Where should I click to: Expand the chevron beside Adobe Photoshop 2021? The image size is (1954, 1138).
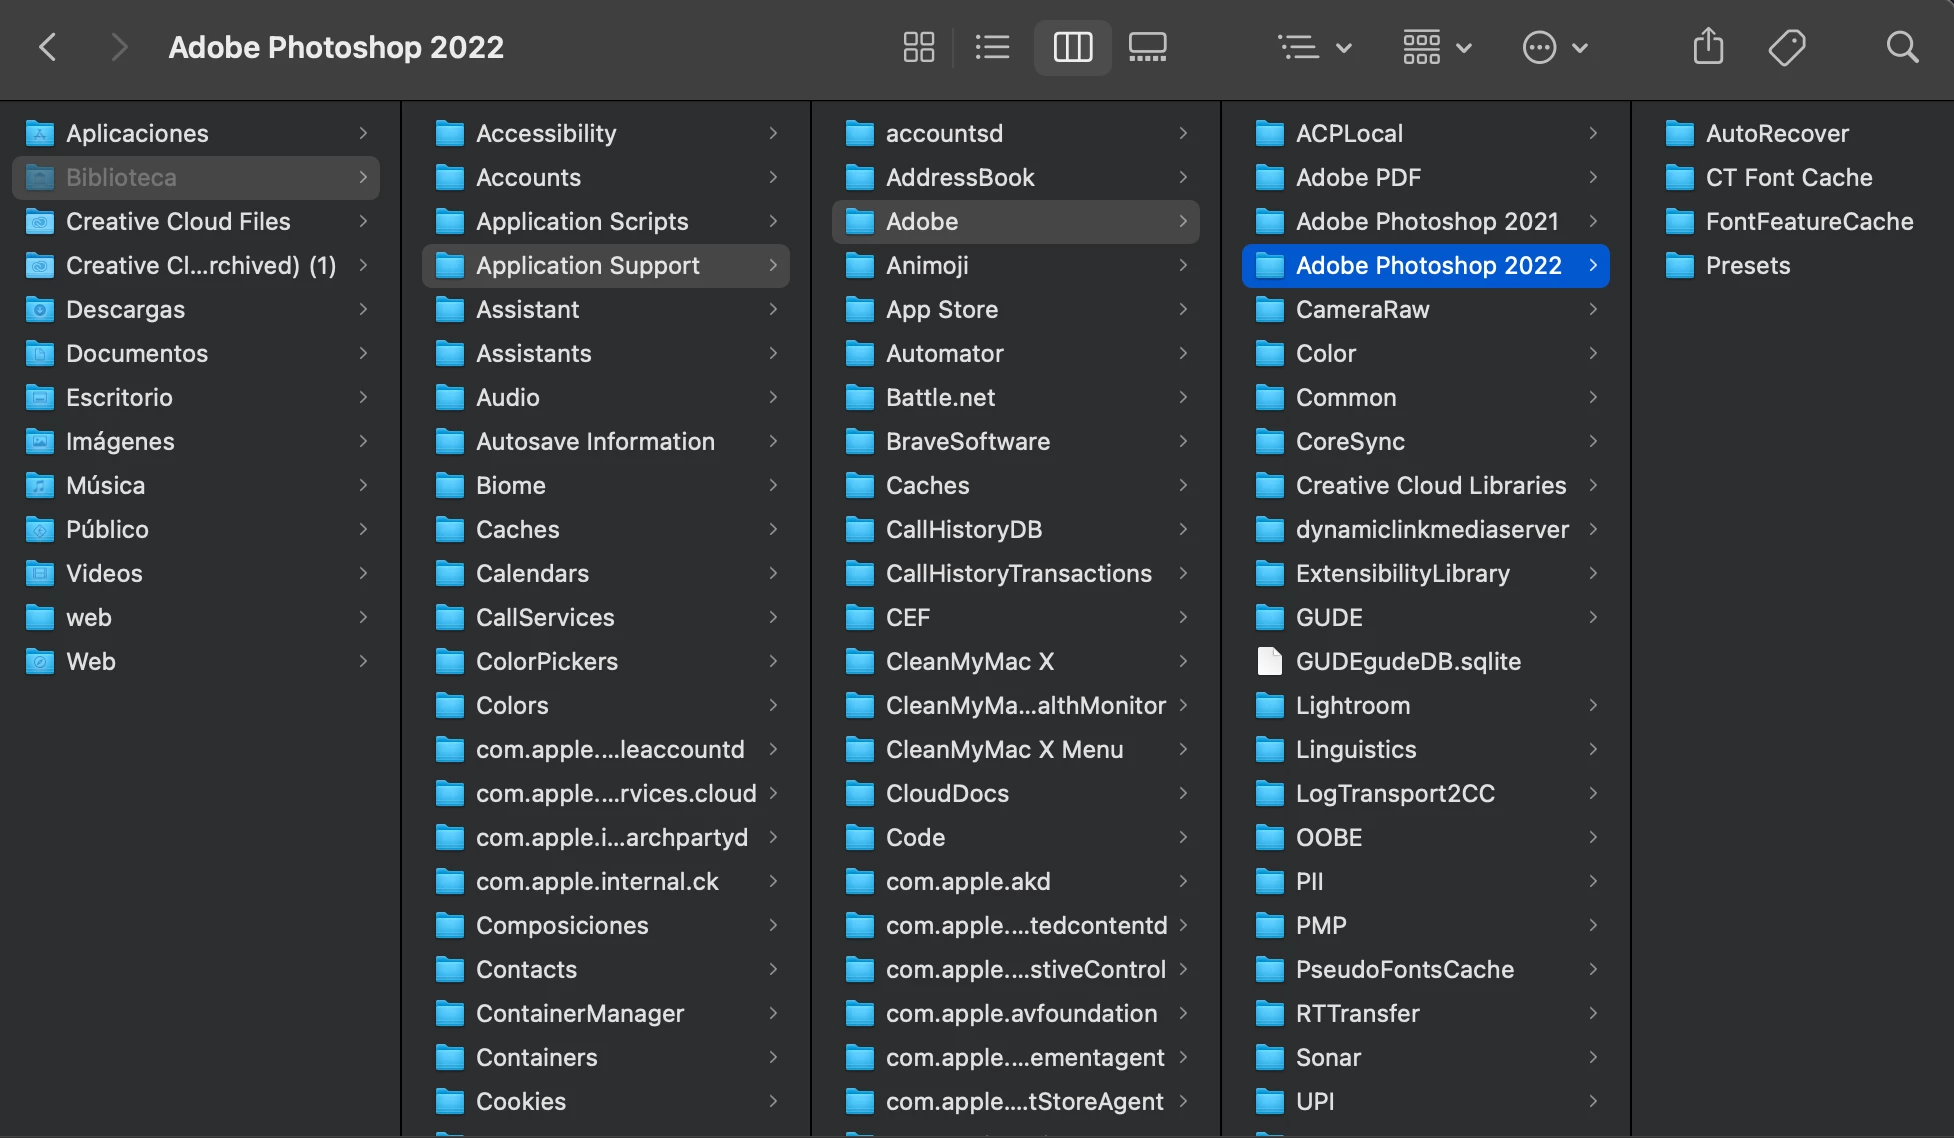[1592, 221]
